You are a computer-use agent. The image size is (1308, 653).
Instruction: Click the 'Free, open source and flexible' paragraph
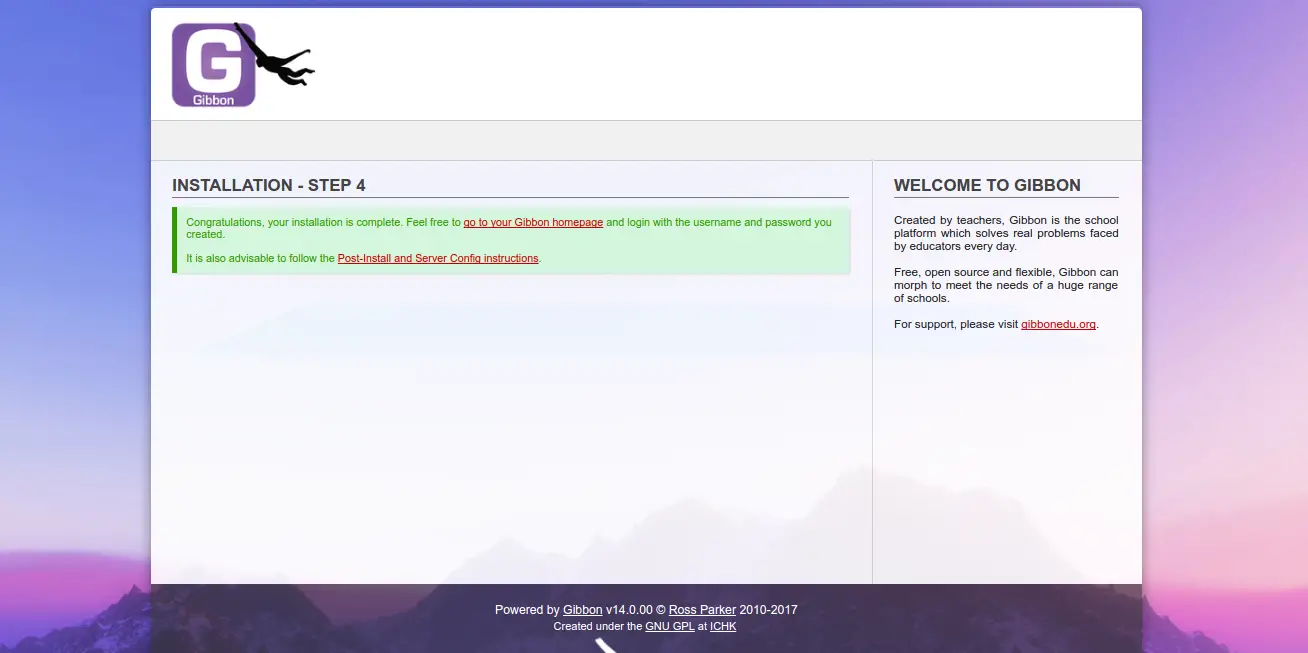[x=1006, y=285]
